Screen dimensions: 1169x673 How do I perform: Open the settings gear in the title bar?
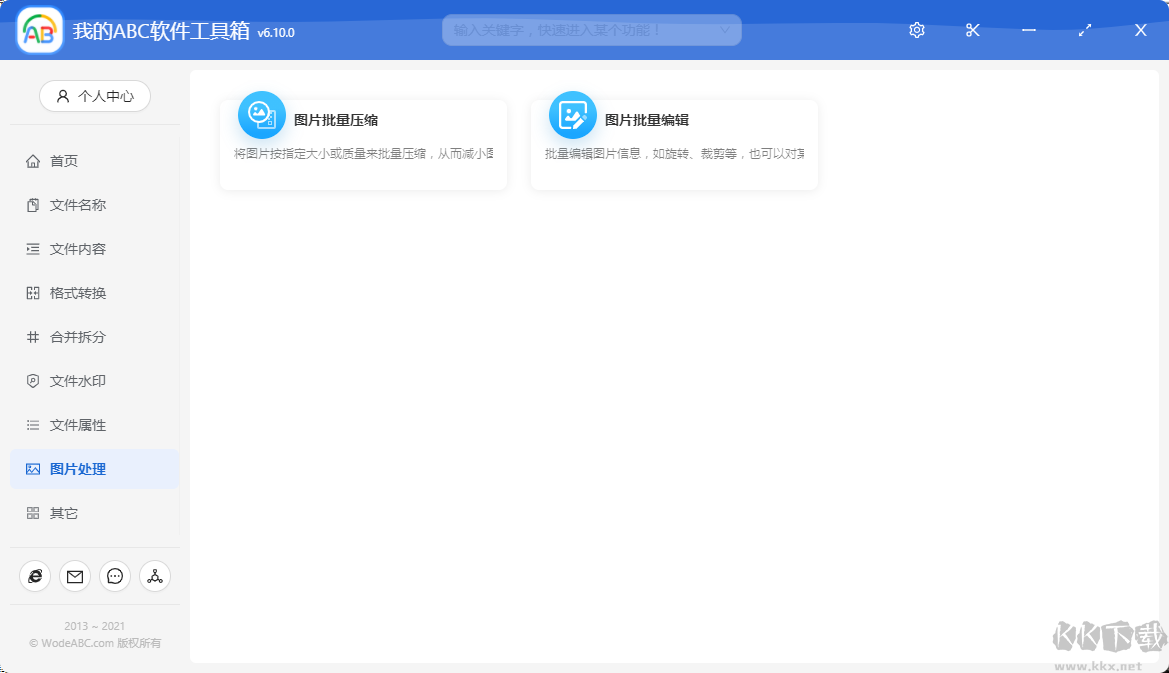click(916, 30)
